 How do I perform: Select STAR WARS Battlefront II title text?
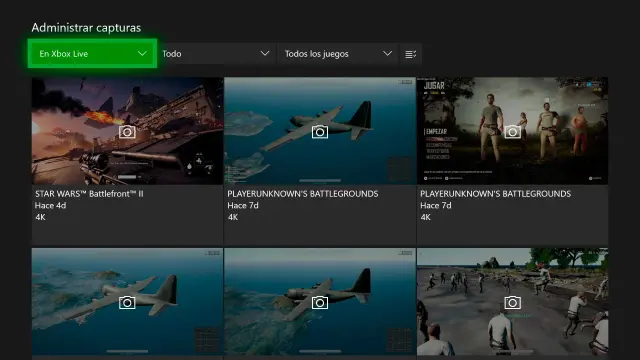click(89, 194)
